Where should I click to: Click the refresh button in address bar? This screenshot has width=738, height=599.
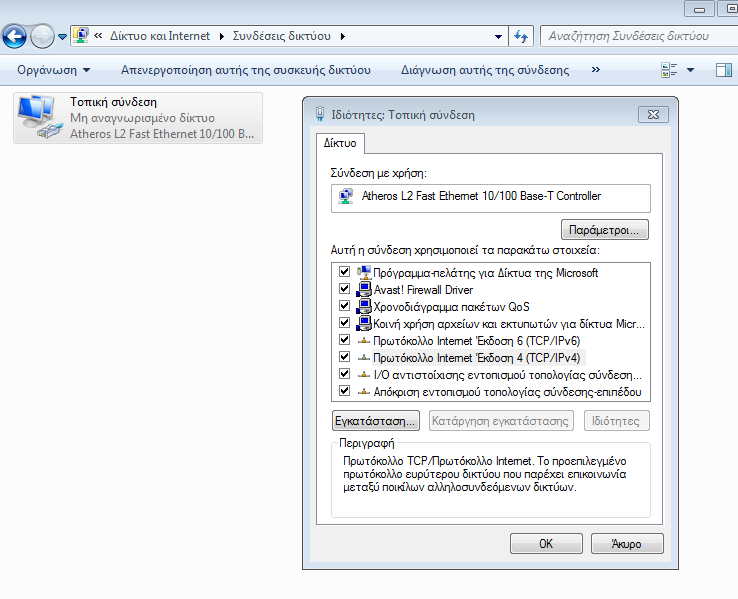pyautogui.click(x=521, y=36)
